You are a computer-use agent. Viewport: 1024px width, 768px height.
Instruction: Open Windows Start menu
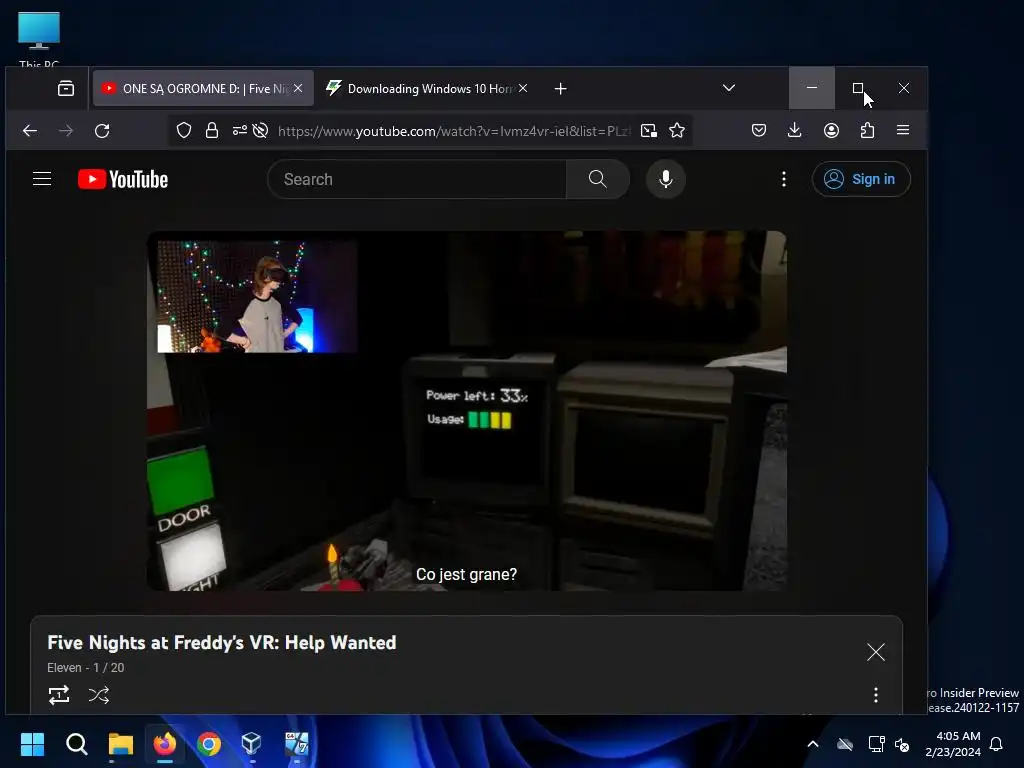(32, 744)
